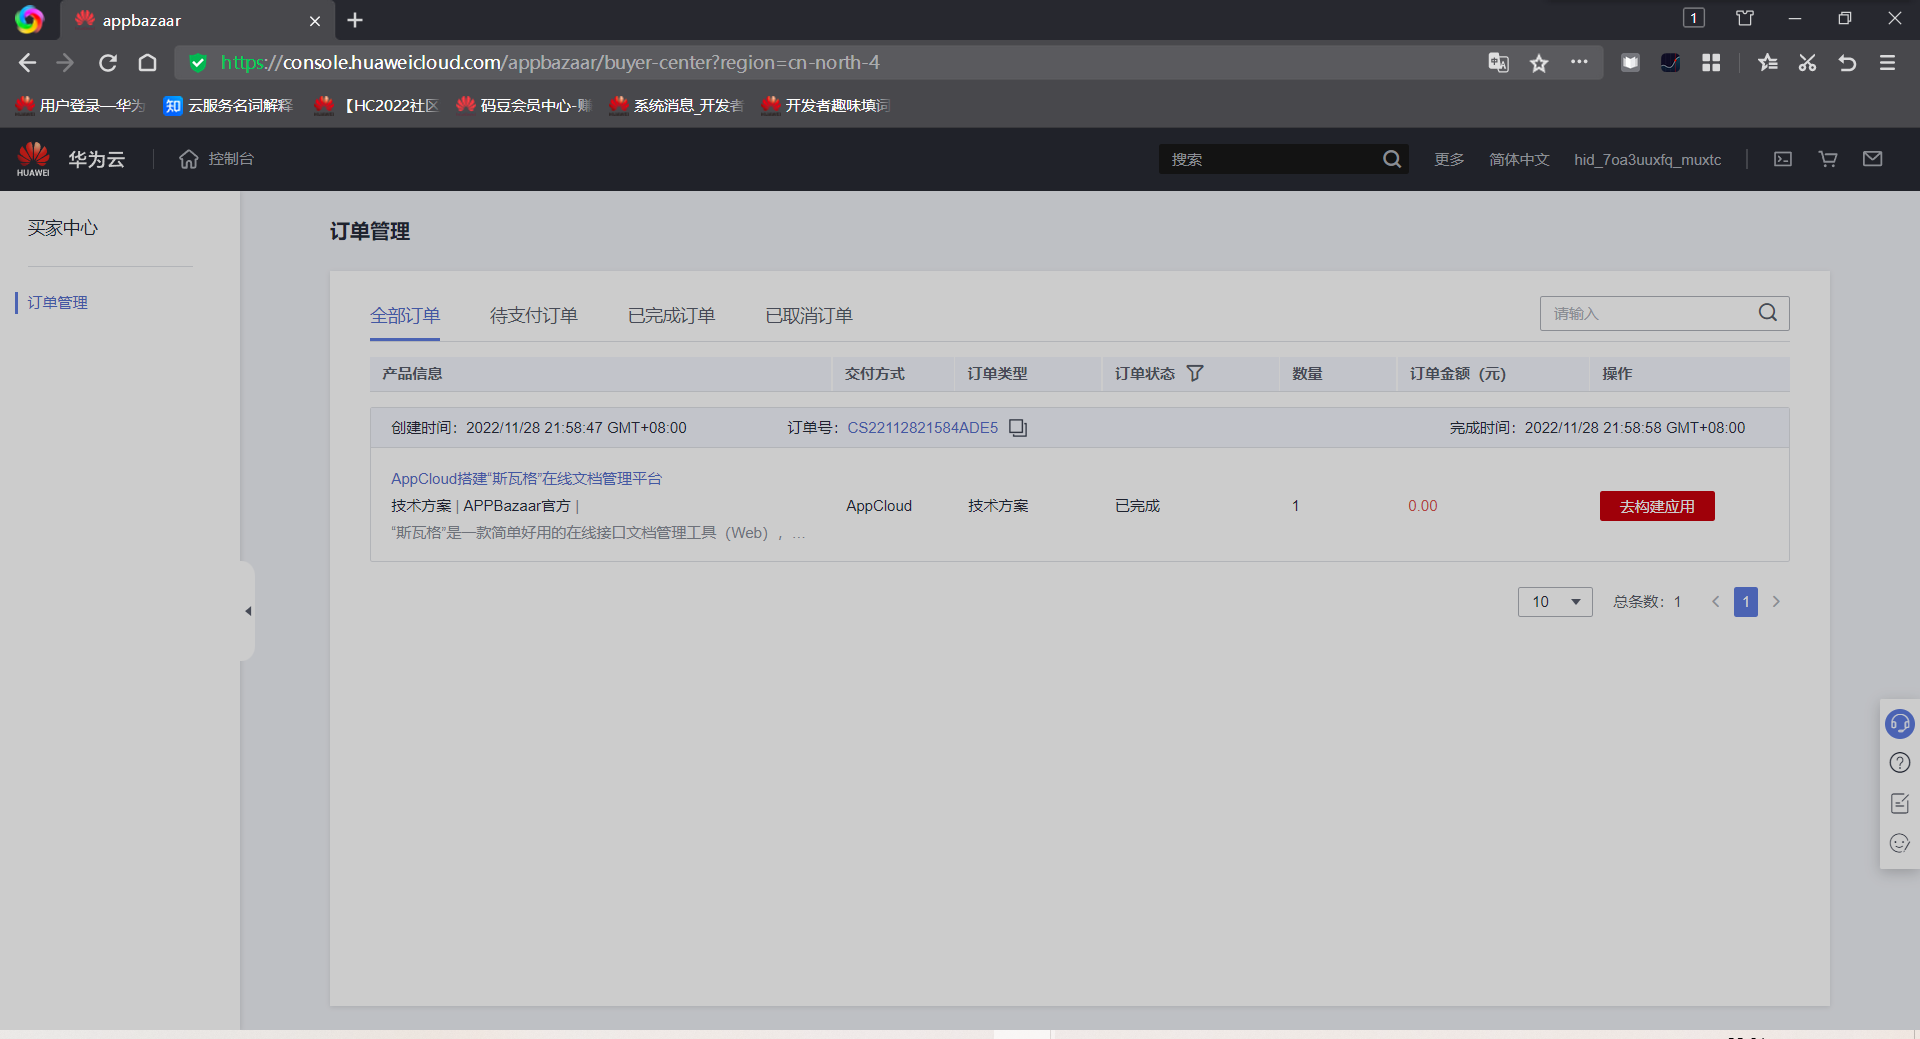This screenshot has height=1039, width=1920.
Task: Click the 订单金额 (元) column header
Action: [1458, 373]
